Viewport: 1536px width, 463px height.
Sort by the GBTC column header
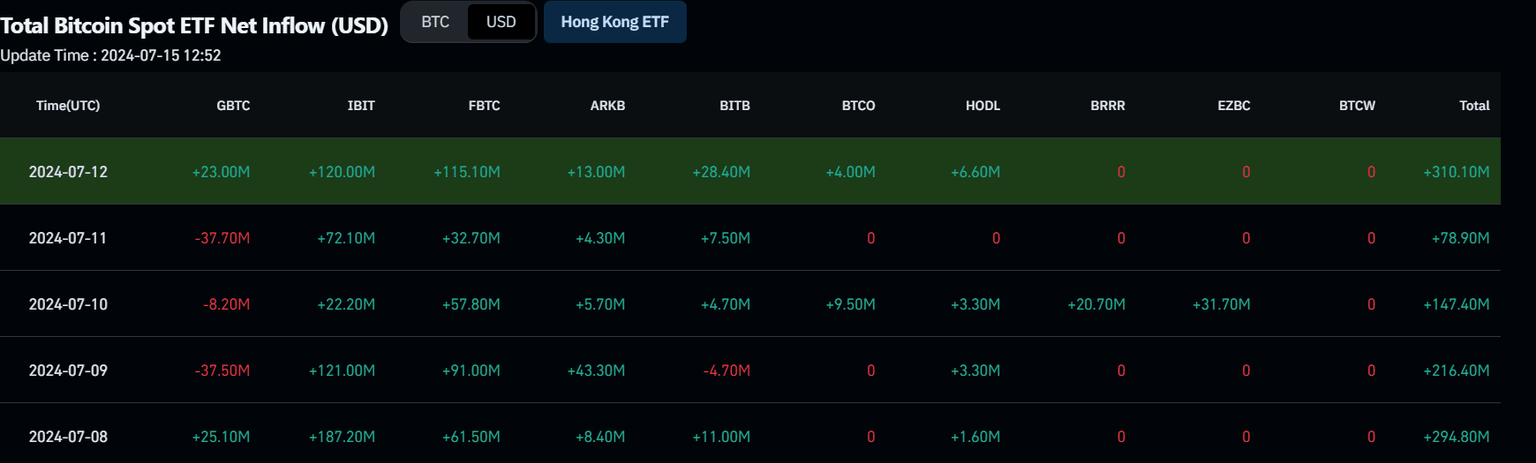click(233, 105)
